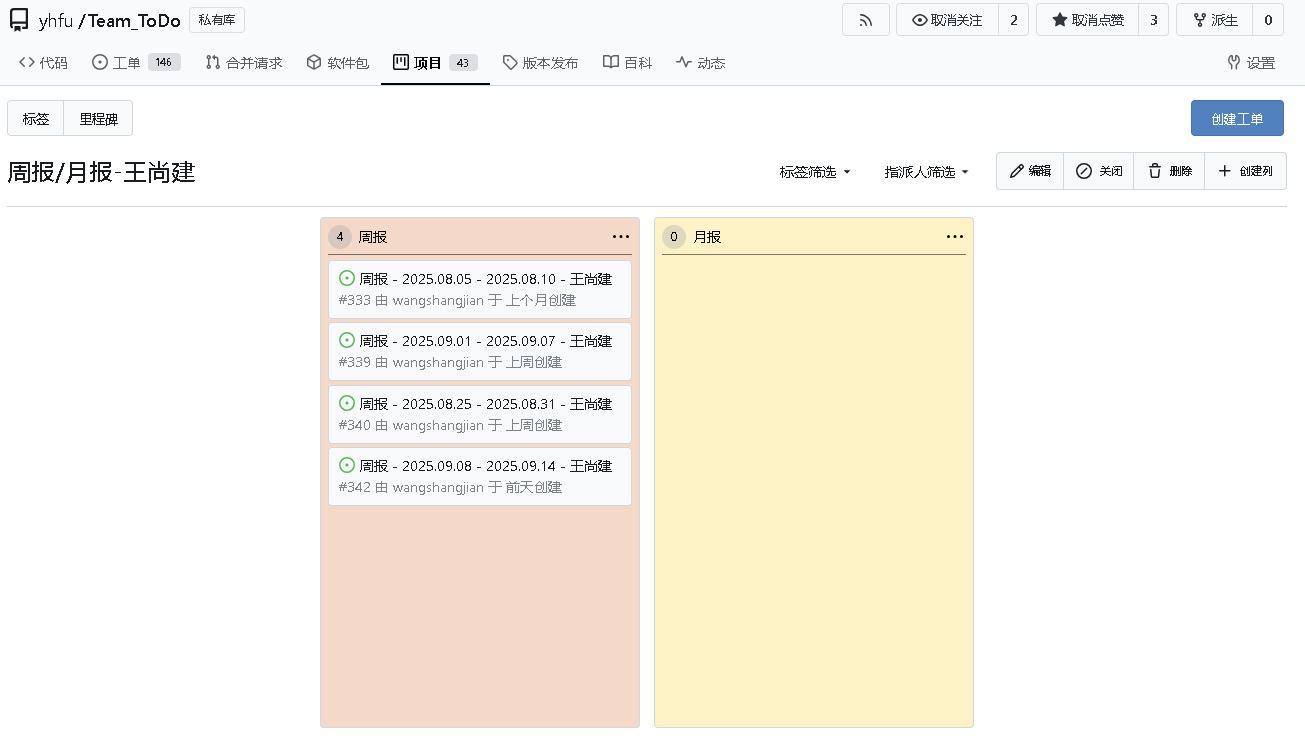This screenshot has width=1305, height=738.
Task: Click the open-issue icon on issue #333
Action: pos(347,278)
